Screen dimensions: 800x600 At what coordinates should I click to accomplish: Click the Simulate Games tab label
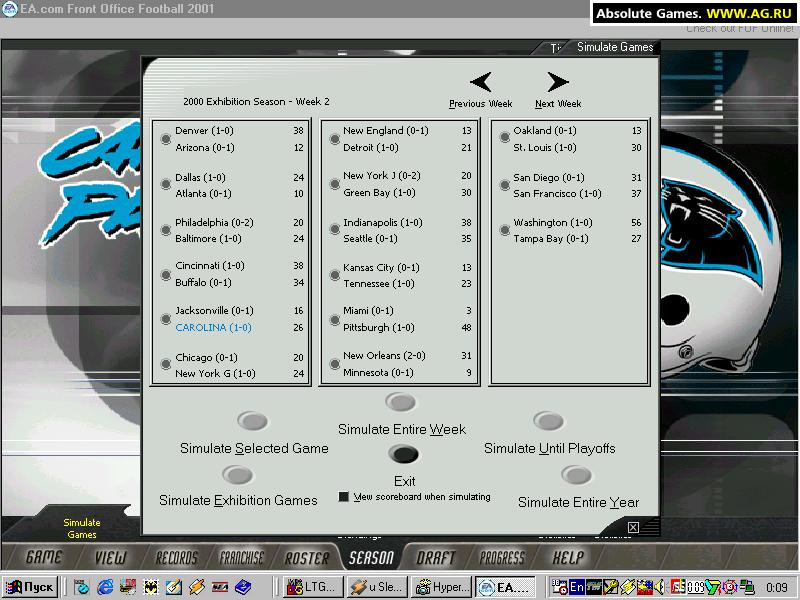coord(615,47)
